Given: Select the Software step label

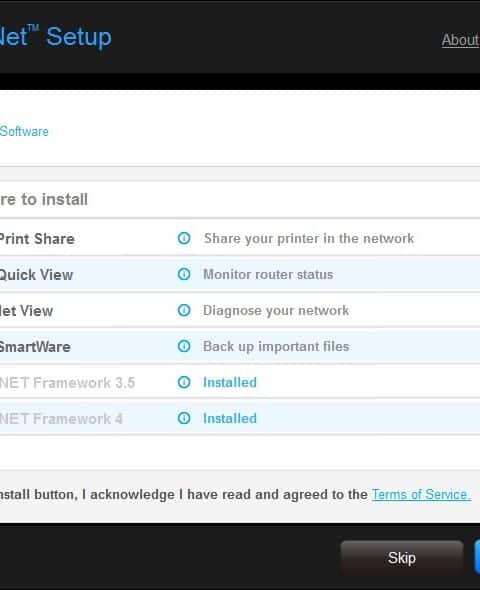Looking at the screenshot, I should 24,131.
